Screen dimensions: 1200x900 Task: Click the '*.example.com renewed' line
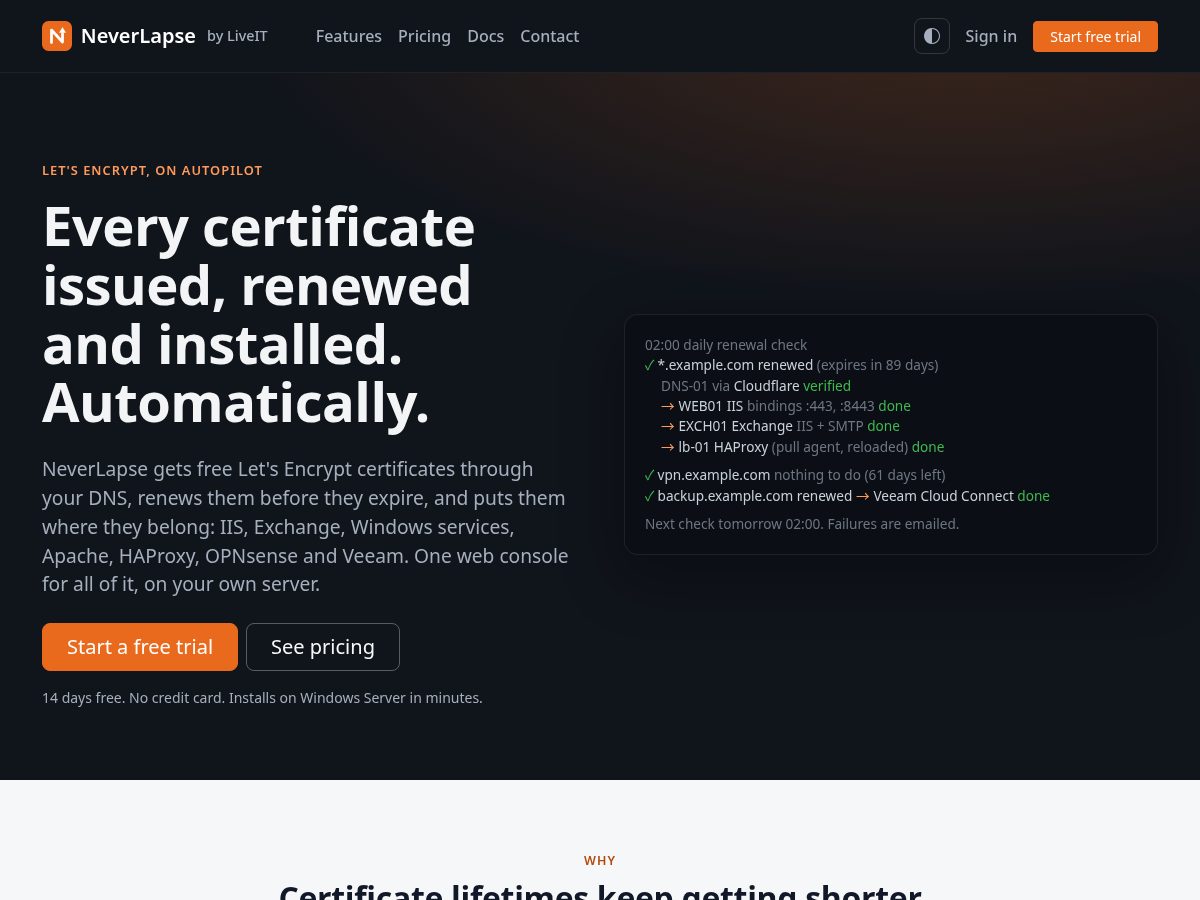click(792, 365)
